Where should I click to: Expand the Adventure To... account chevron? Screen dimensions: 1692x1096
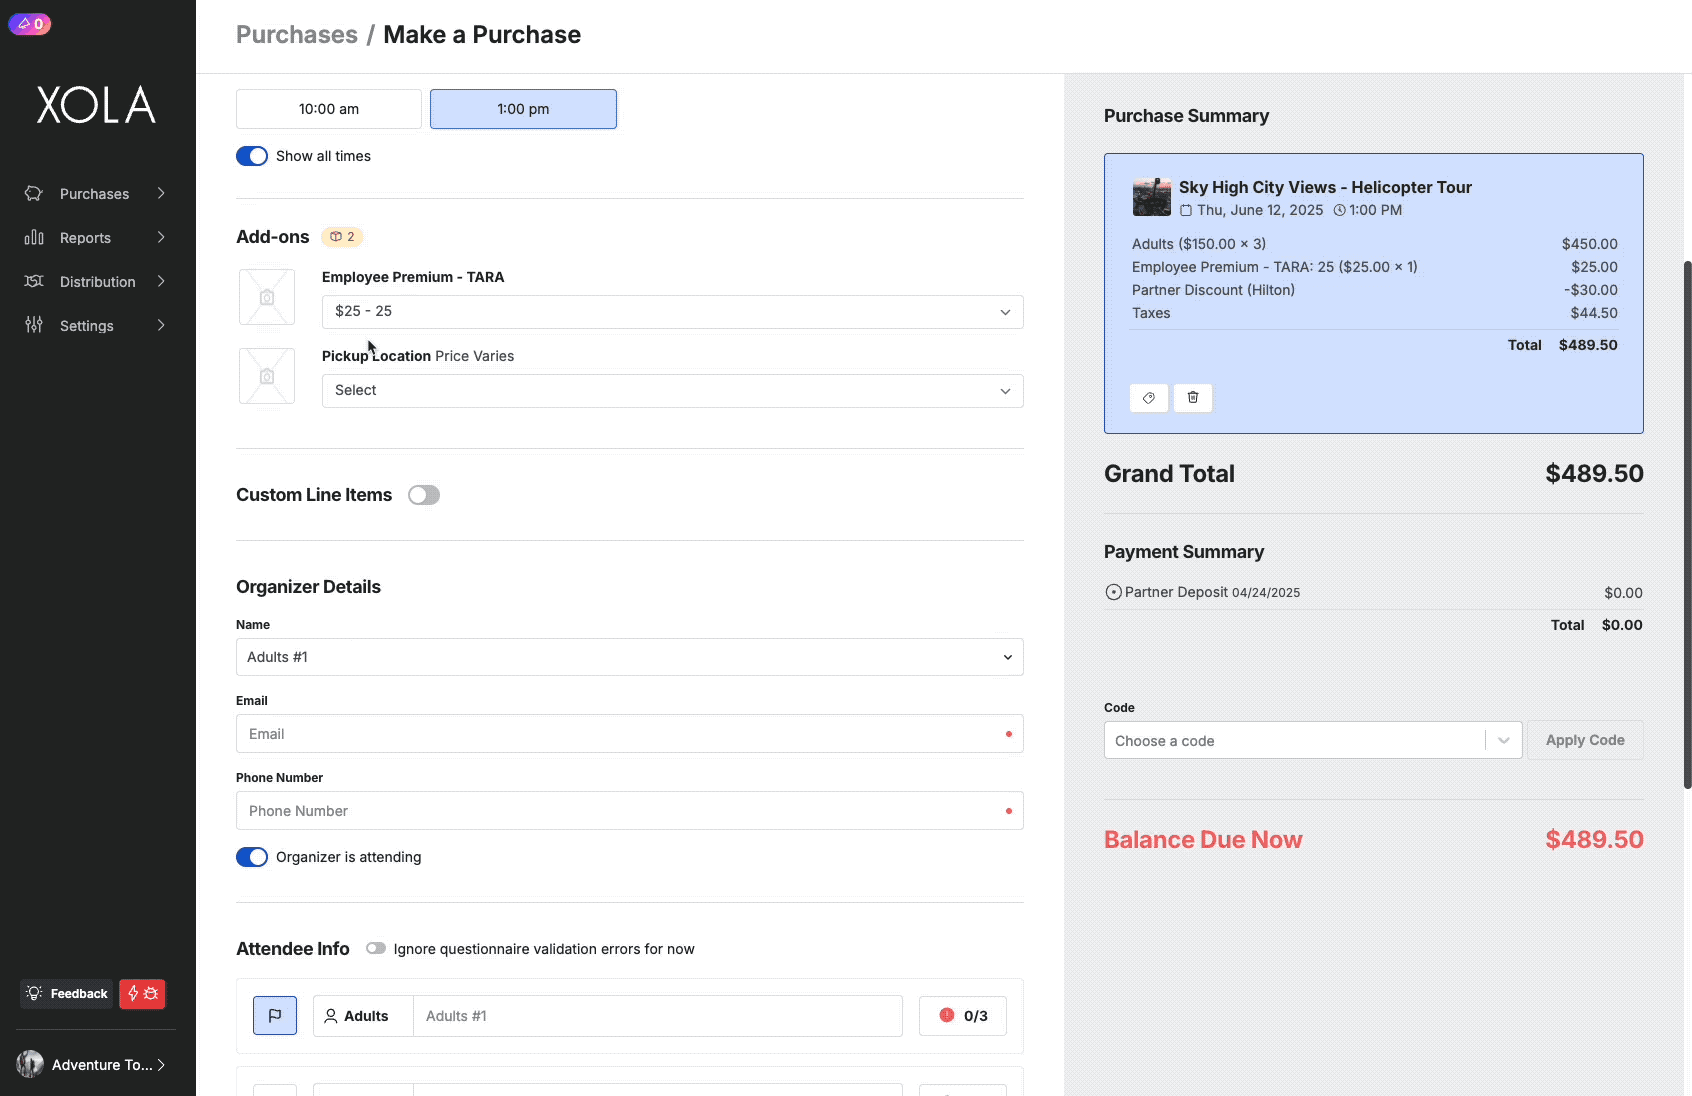161,1065
